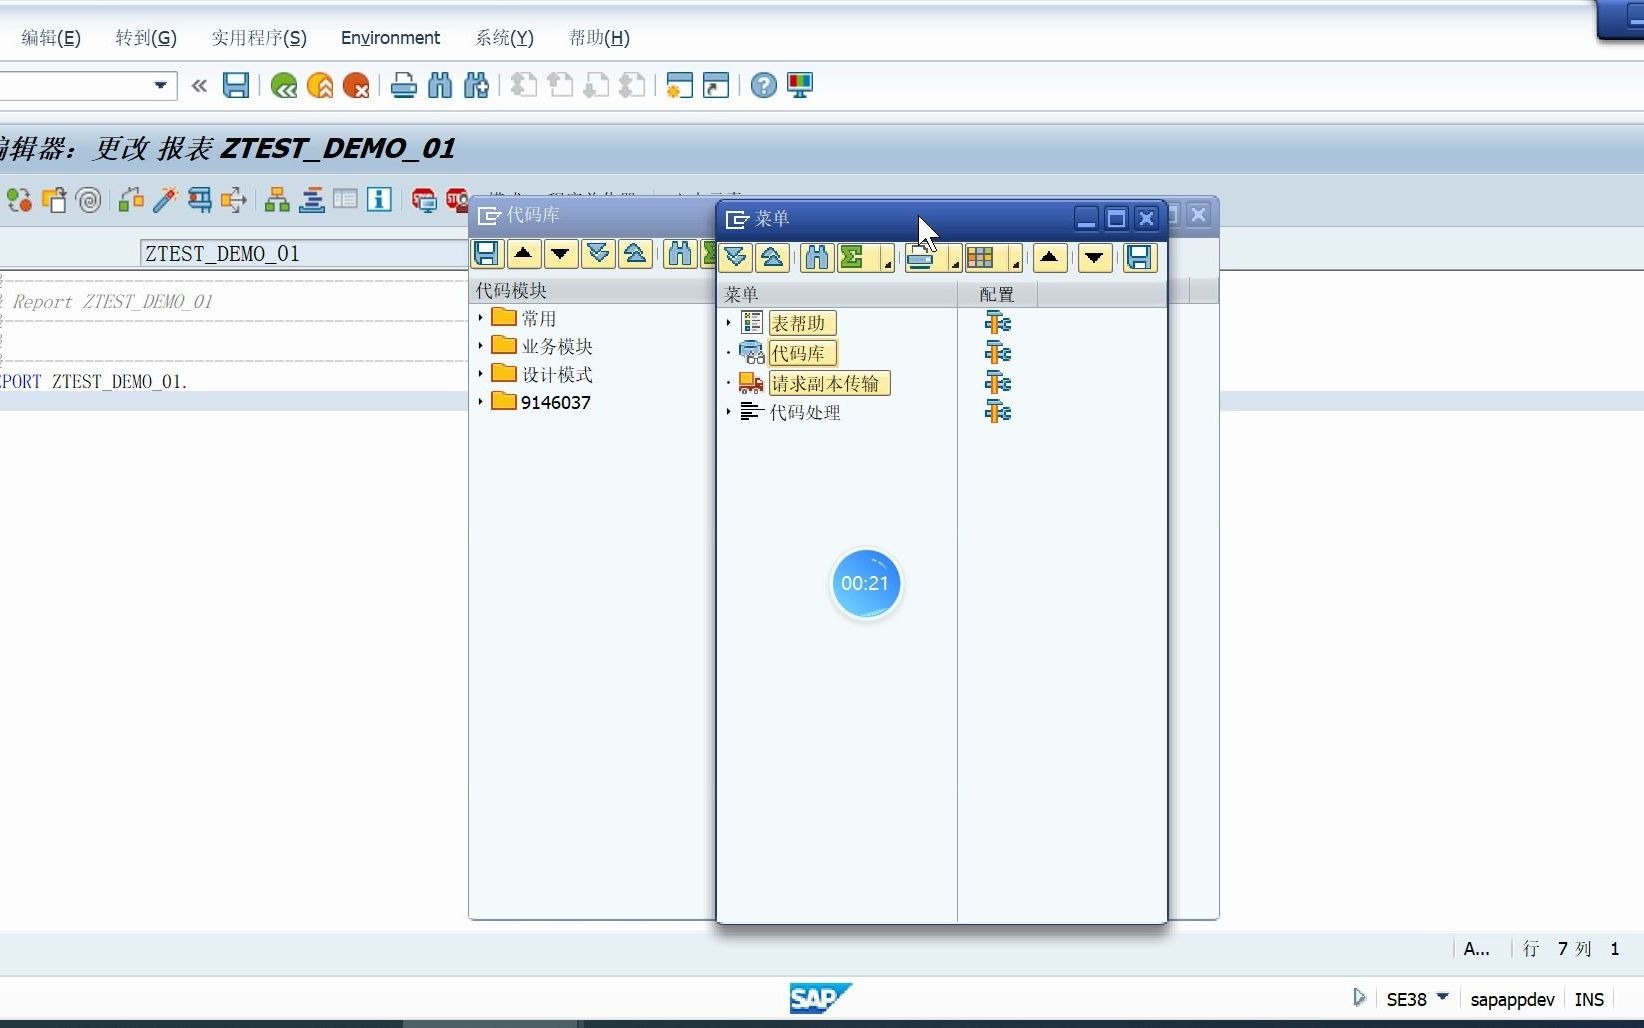Click the Display Navigation Window icon

tap(312, 200)
